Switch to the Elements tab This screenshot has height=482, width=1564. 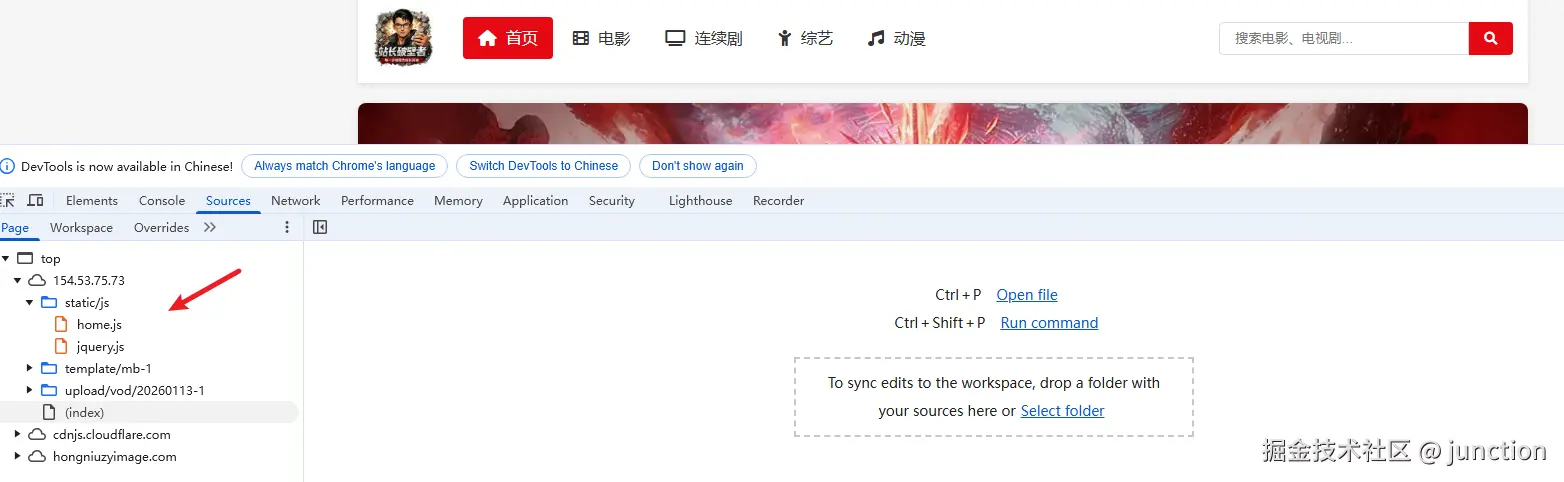click(x=92, y=200)
